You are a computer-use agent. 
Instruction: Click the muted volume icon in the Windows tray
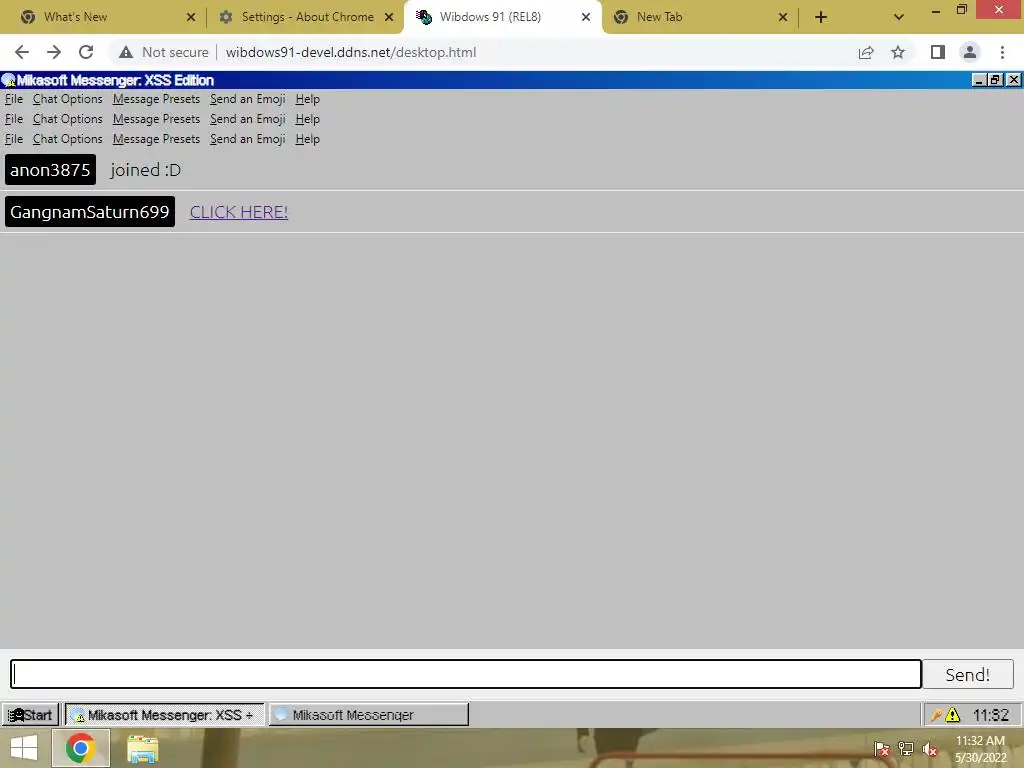[x=930, y=749]
